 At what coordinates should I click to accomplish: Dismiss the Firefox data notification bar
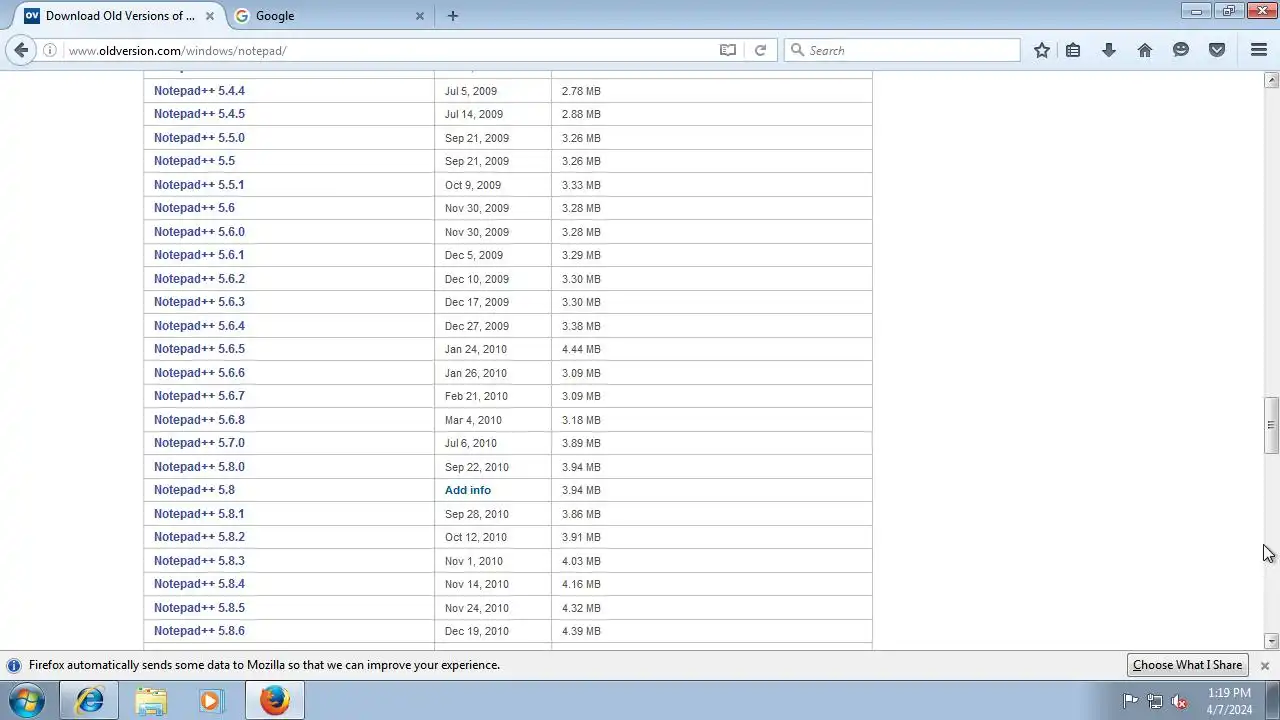(x=1264, y=665)
